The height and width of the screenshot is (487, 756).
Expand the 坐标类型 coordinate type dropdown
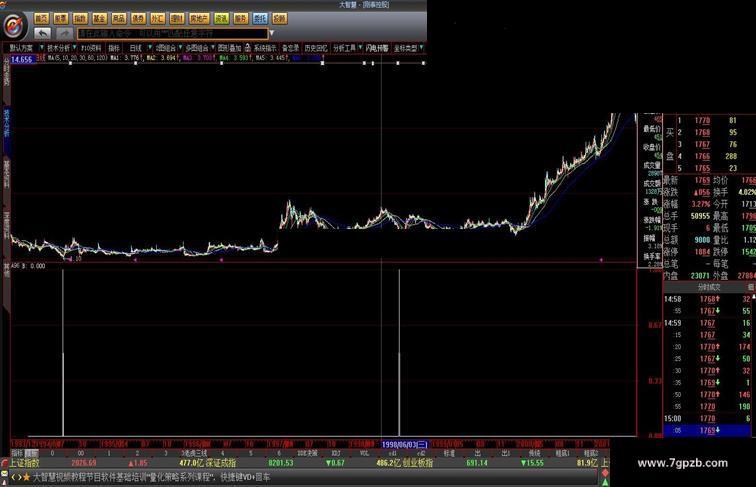coord(421,48)
